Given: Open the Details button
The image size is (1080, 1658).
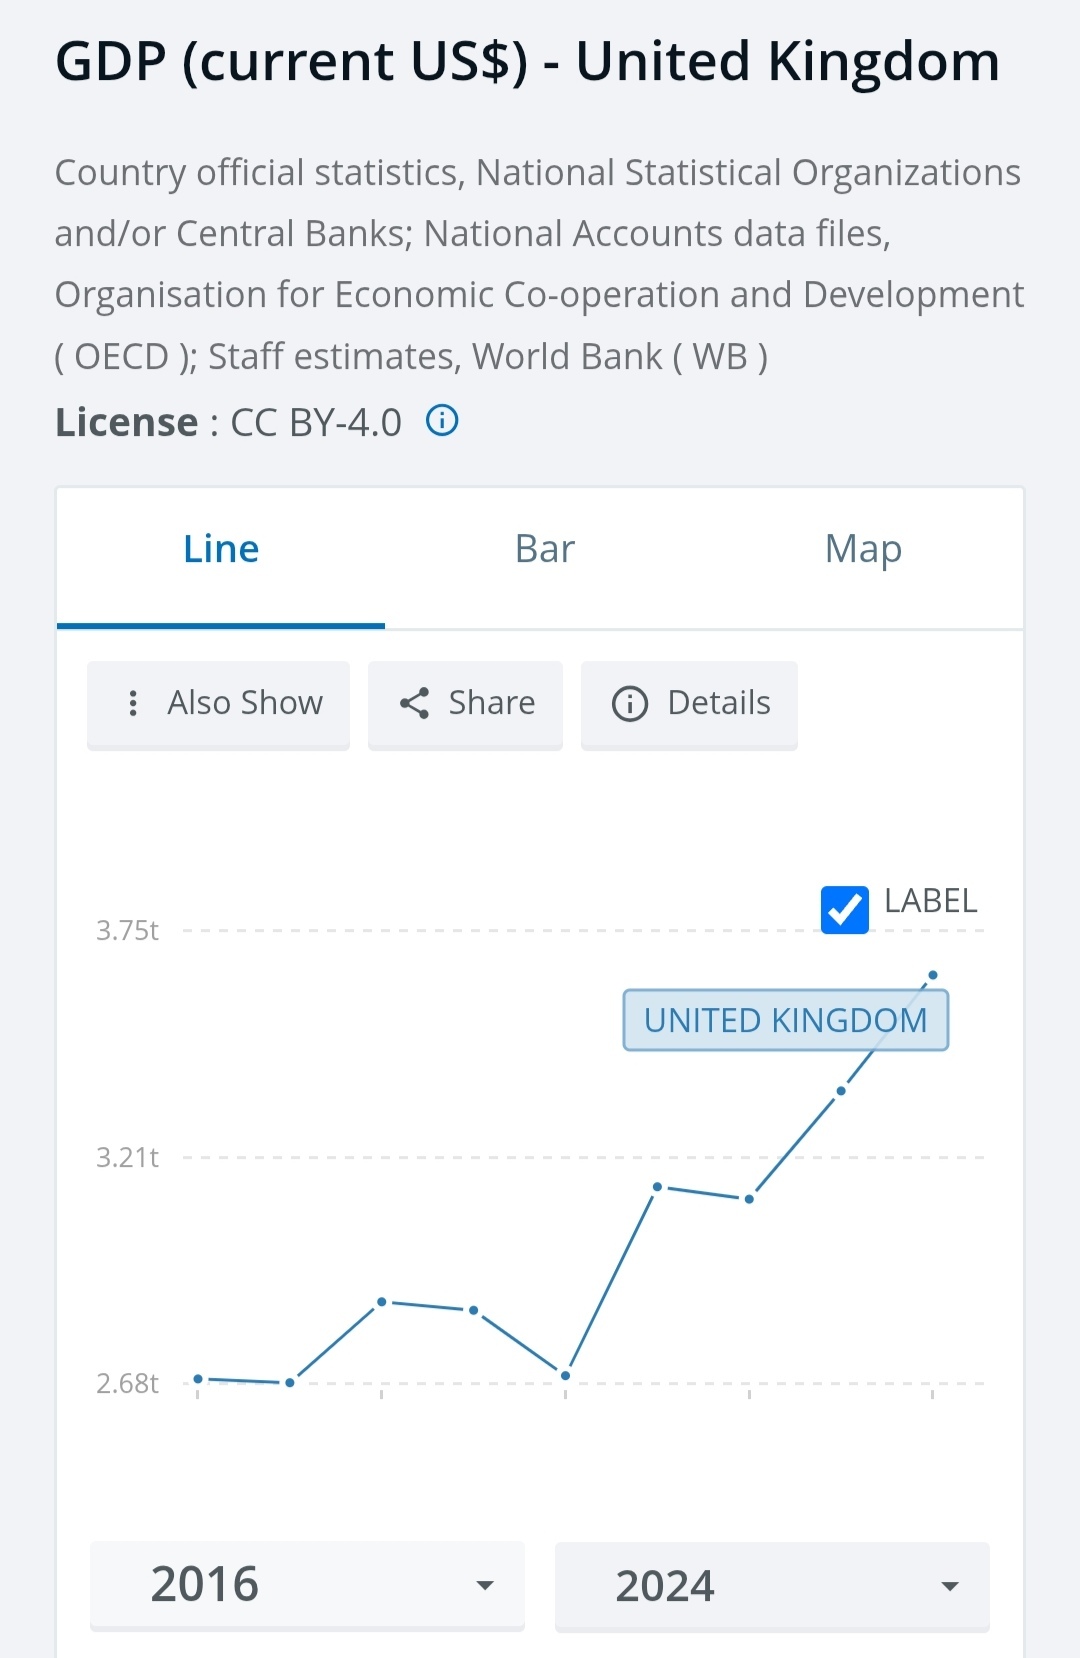Looking at the screenshot, I should pos(689,704).
